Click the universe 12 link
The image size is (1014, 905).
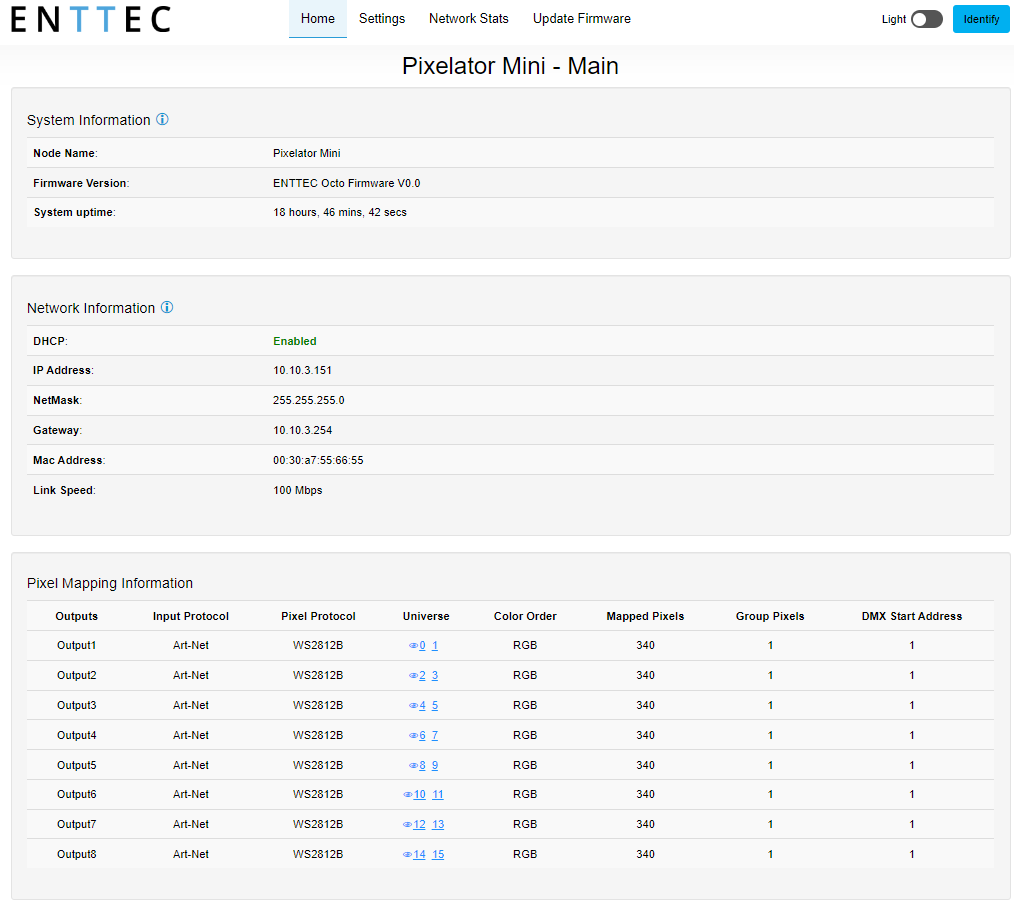(x=420, y=825)
